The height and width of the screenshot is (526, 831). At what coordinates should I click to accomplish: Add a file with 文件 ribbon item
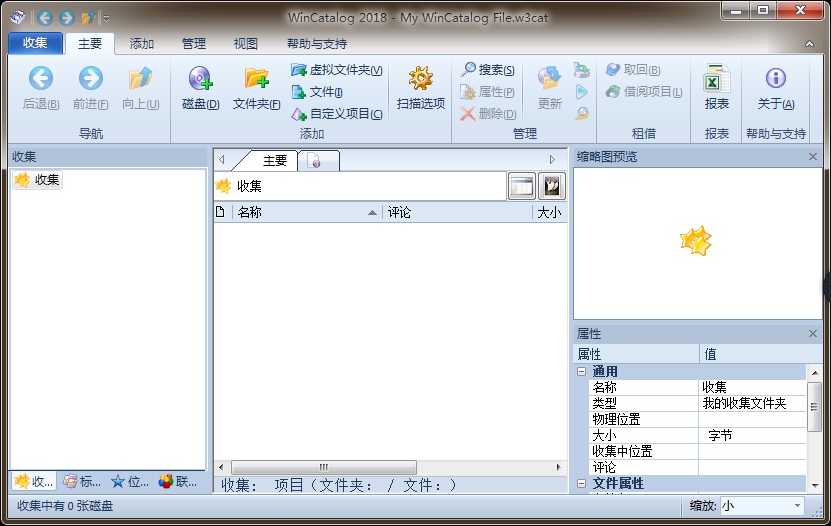click(317, 92)
